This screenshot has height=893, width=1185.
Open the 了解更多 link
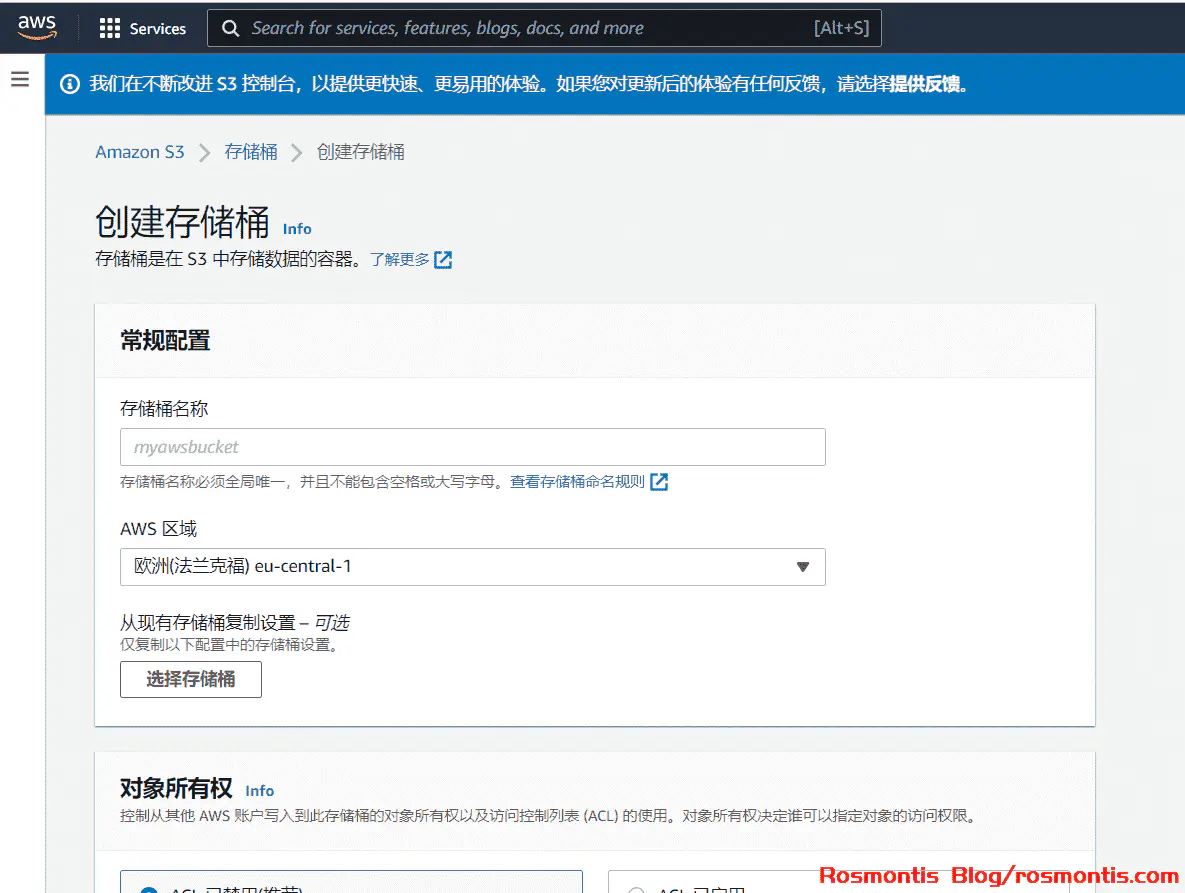(400, 260)
